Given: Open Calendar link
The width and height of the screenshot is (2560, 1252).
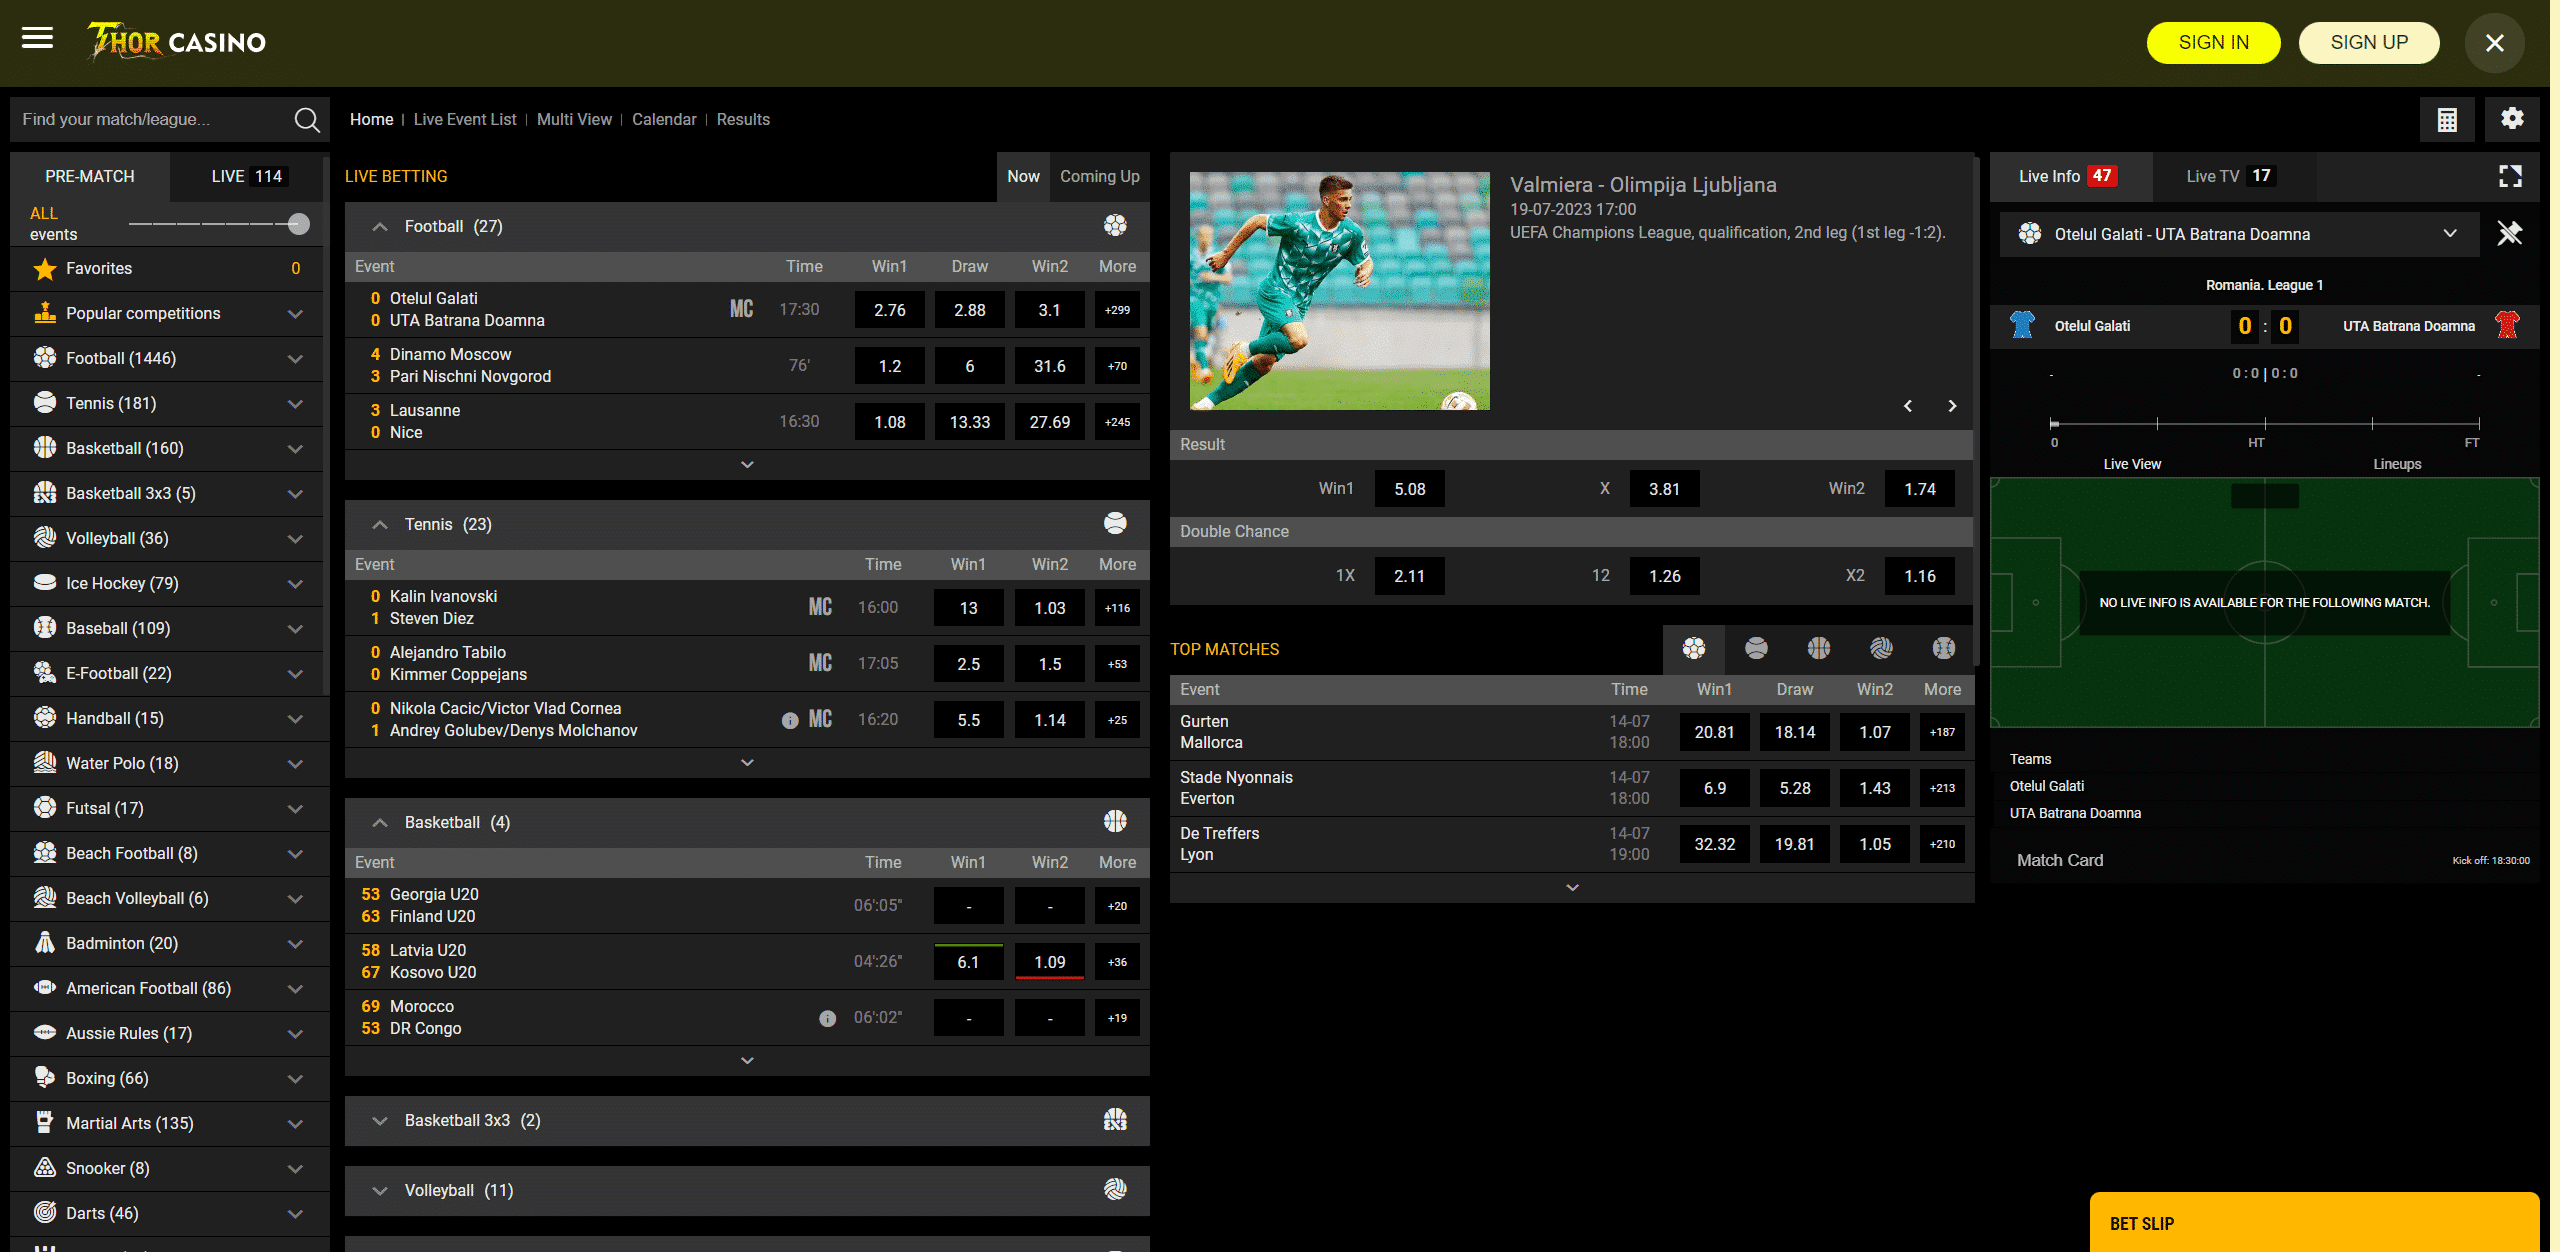Looking at the screenshot, I should tap(664, 120).
